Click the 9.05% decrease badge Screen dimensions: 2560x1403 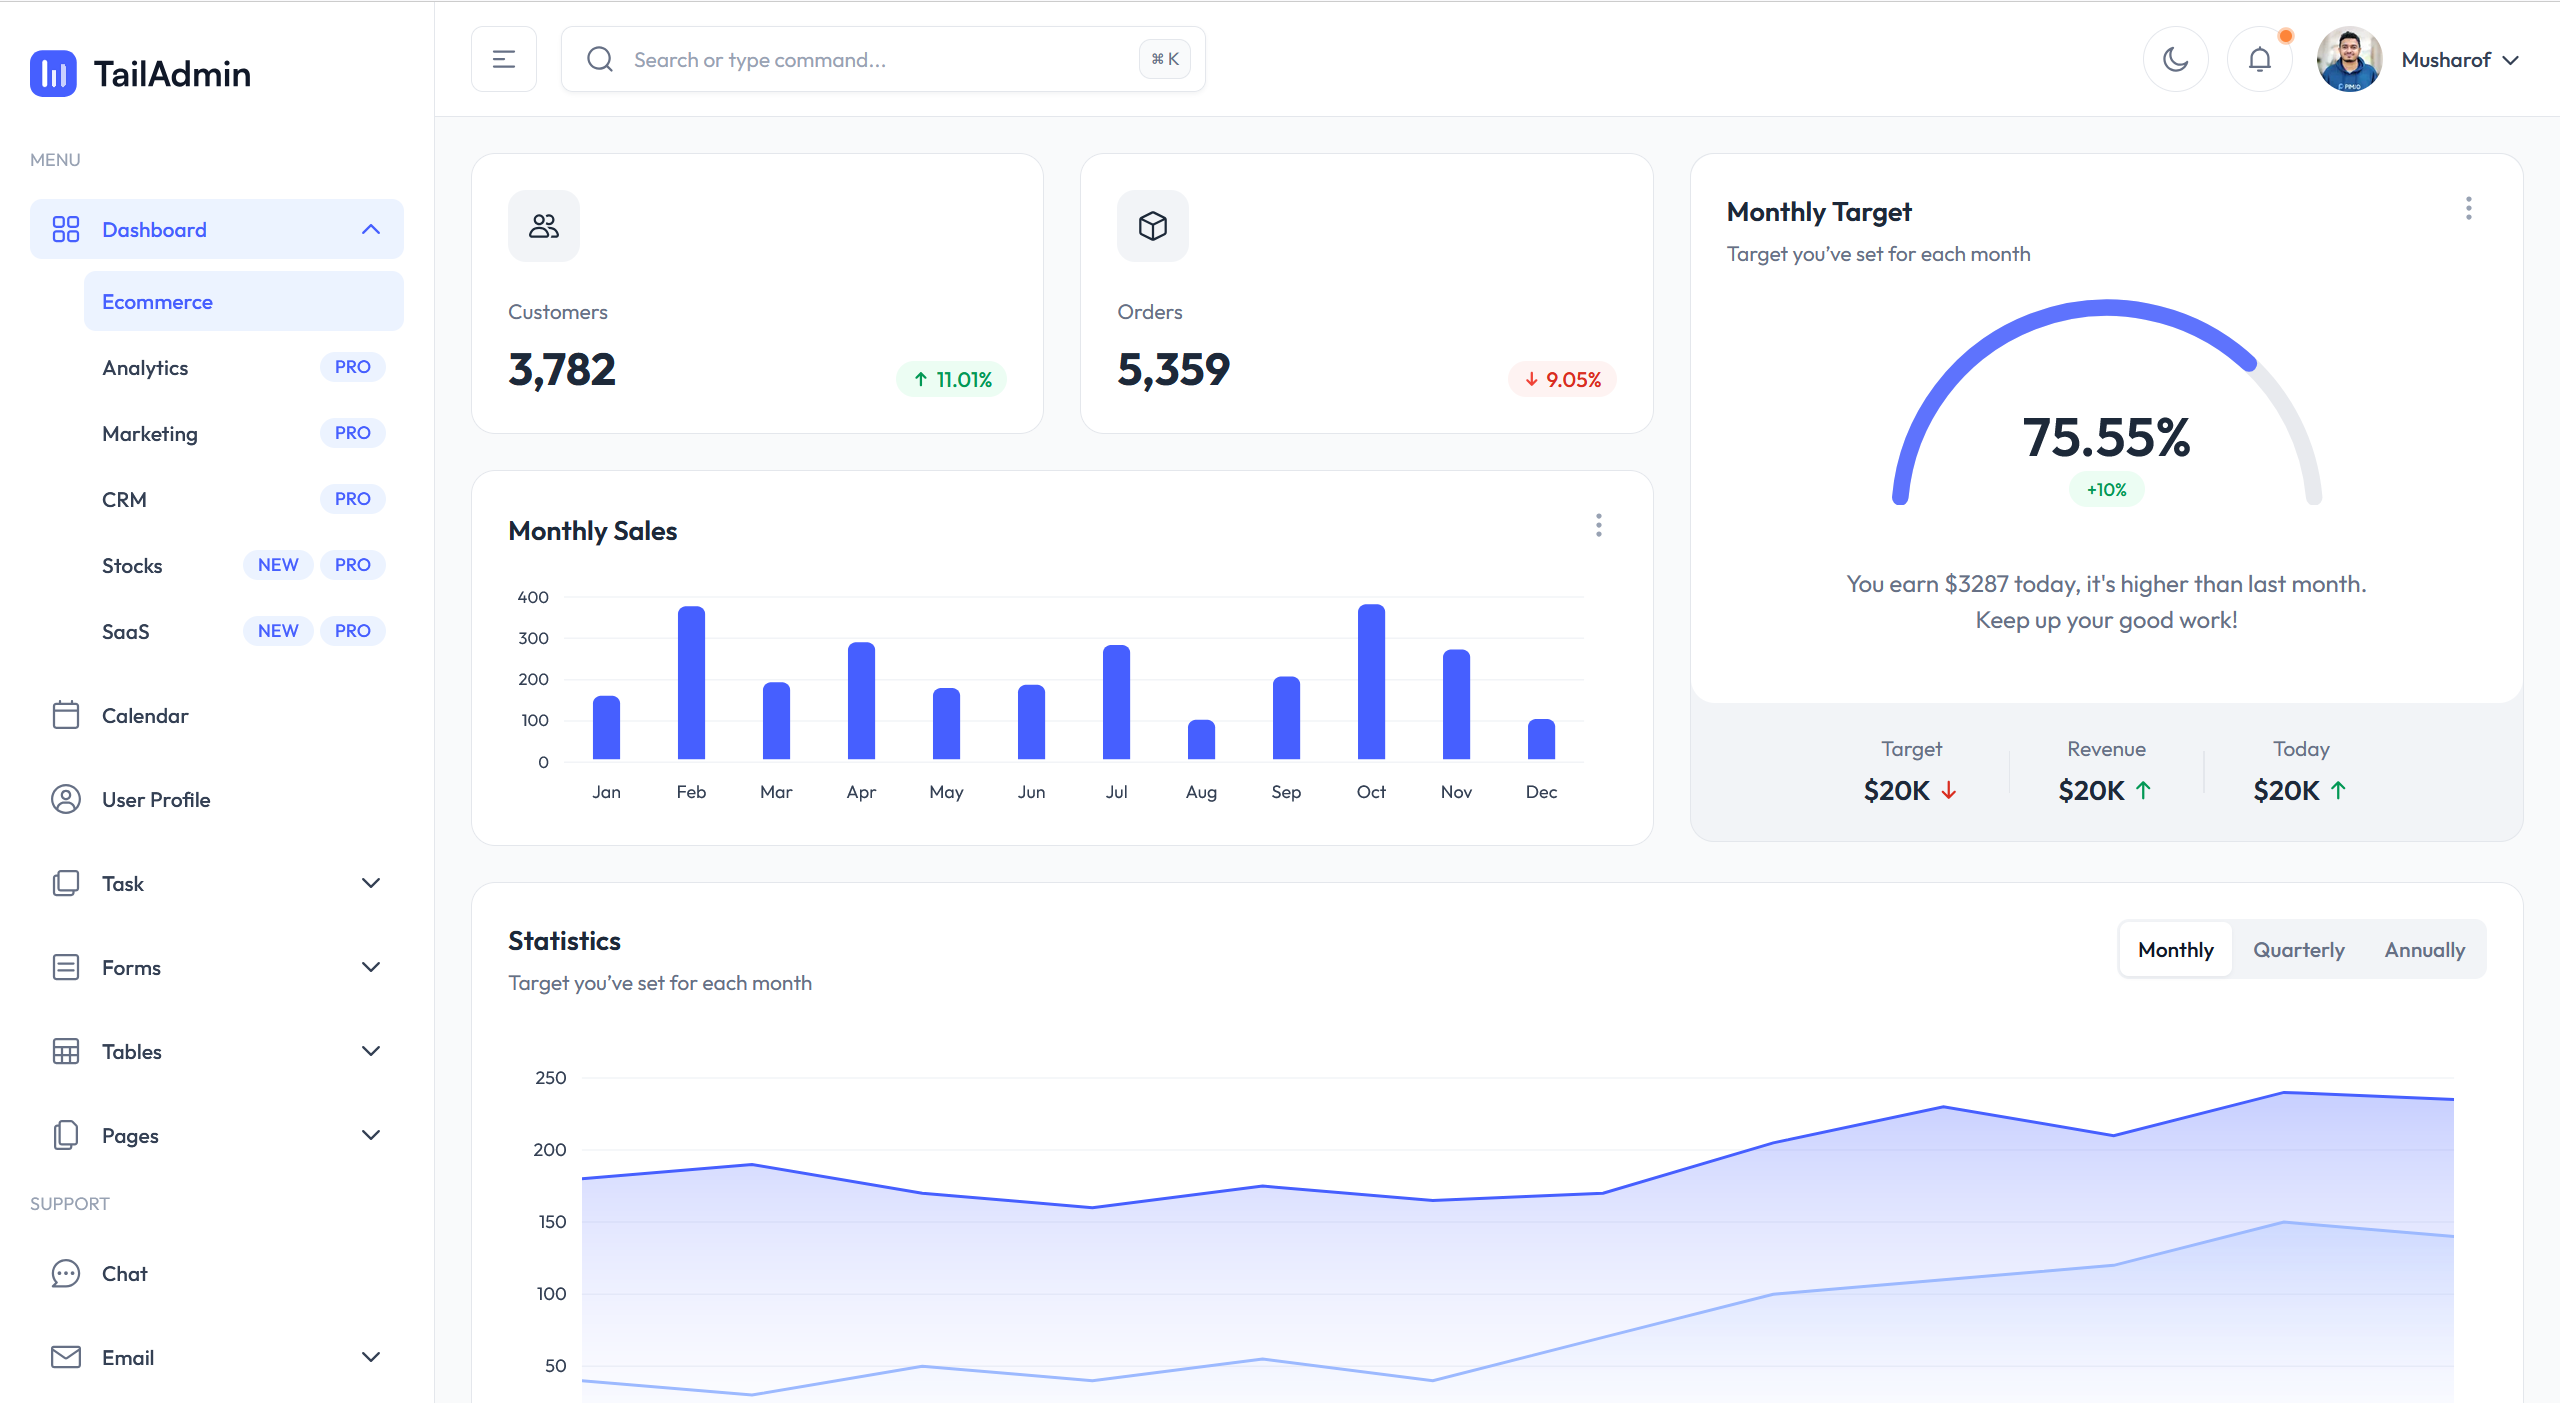pyautogui.click(x=1562, y=379)
